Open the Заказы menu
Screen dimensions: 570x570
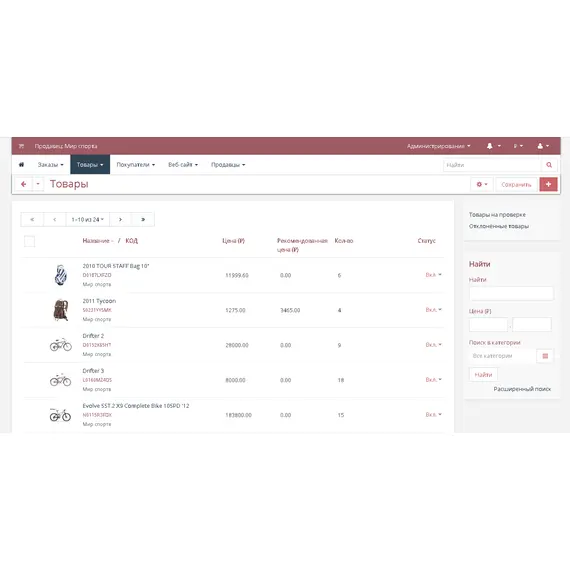51,165
